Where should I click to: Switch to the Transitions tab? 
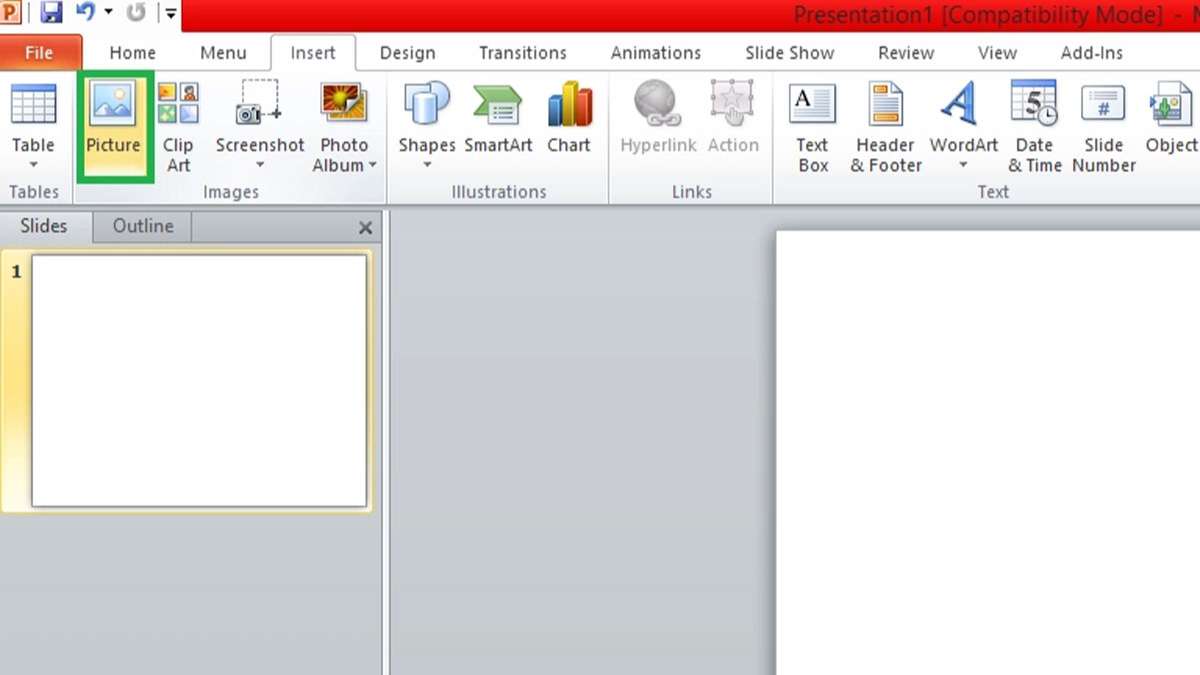522,53
